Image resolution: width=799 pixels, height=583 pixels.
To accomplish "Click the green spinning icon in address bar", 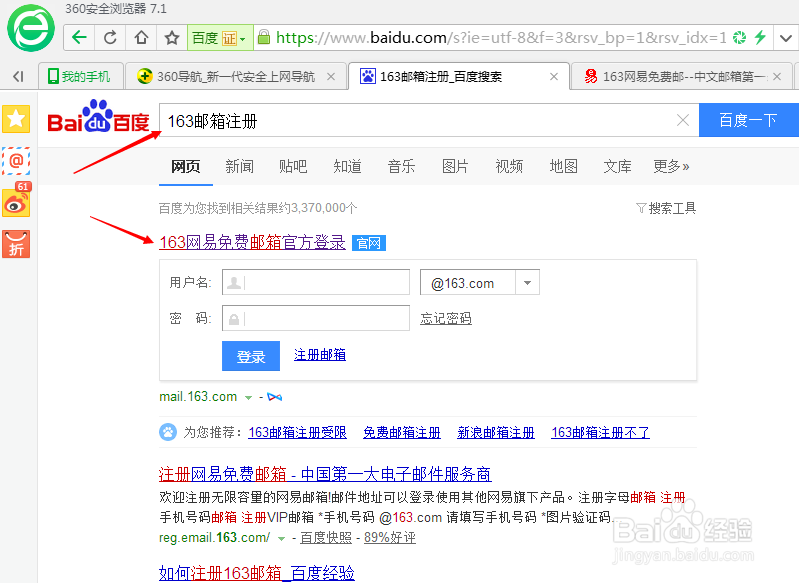I will [739, 37].
